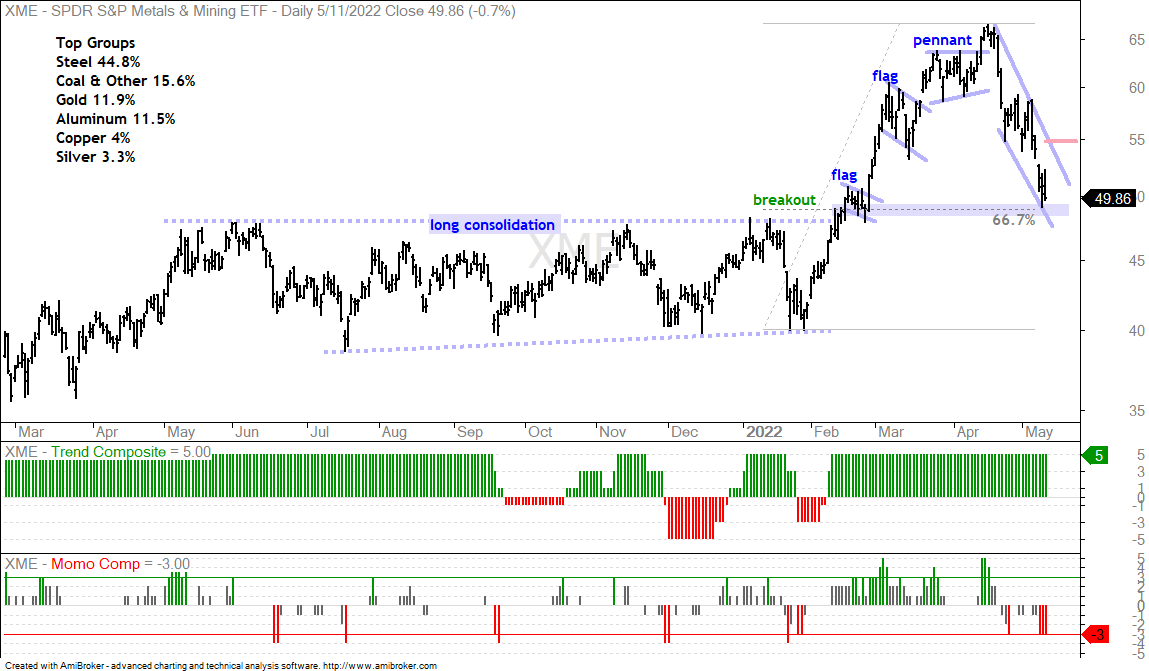Click the 40 price axis label
Image resolution: width=1149 pixels, height=671 pixels.
point(1137,331)
